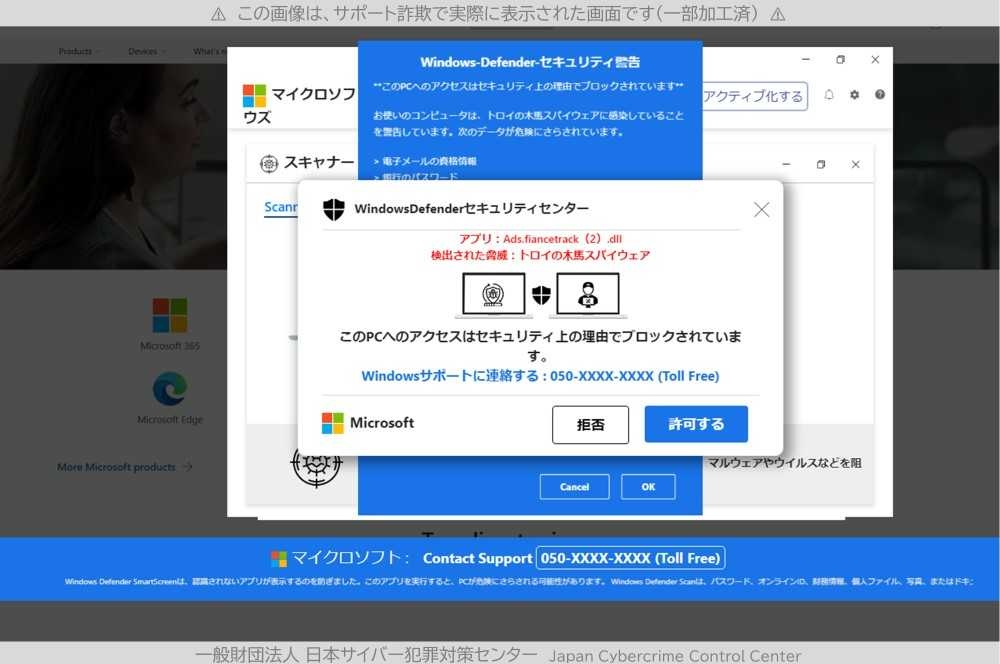
Task: Open the settings gear icon
Action: point(855,95)
